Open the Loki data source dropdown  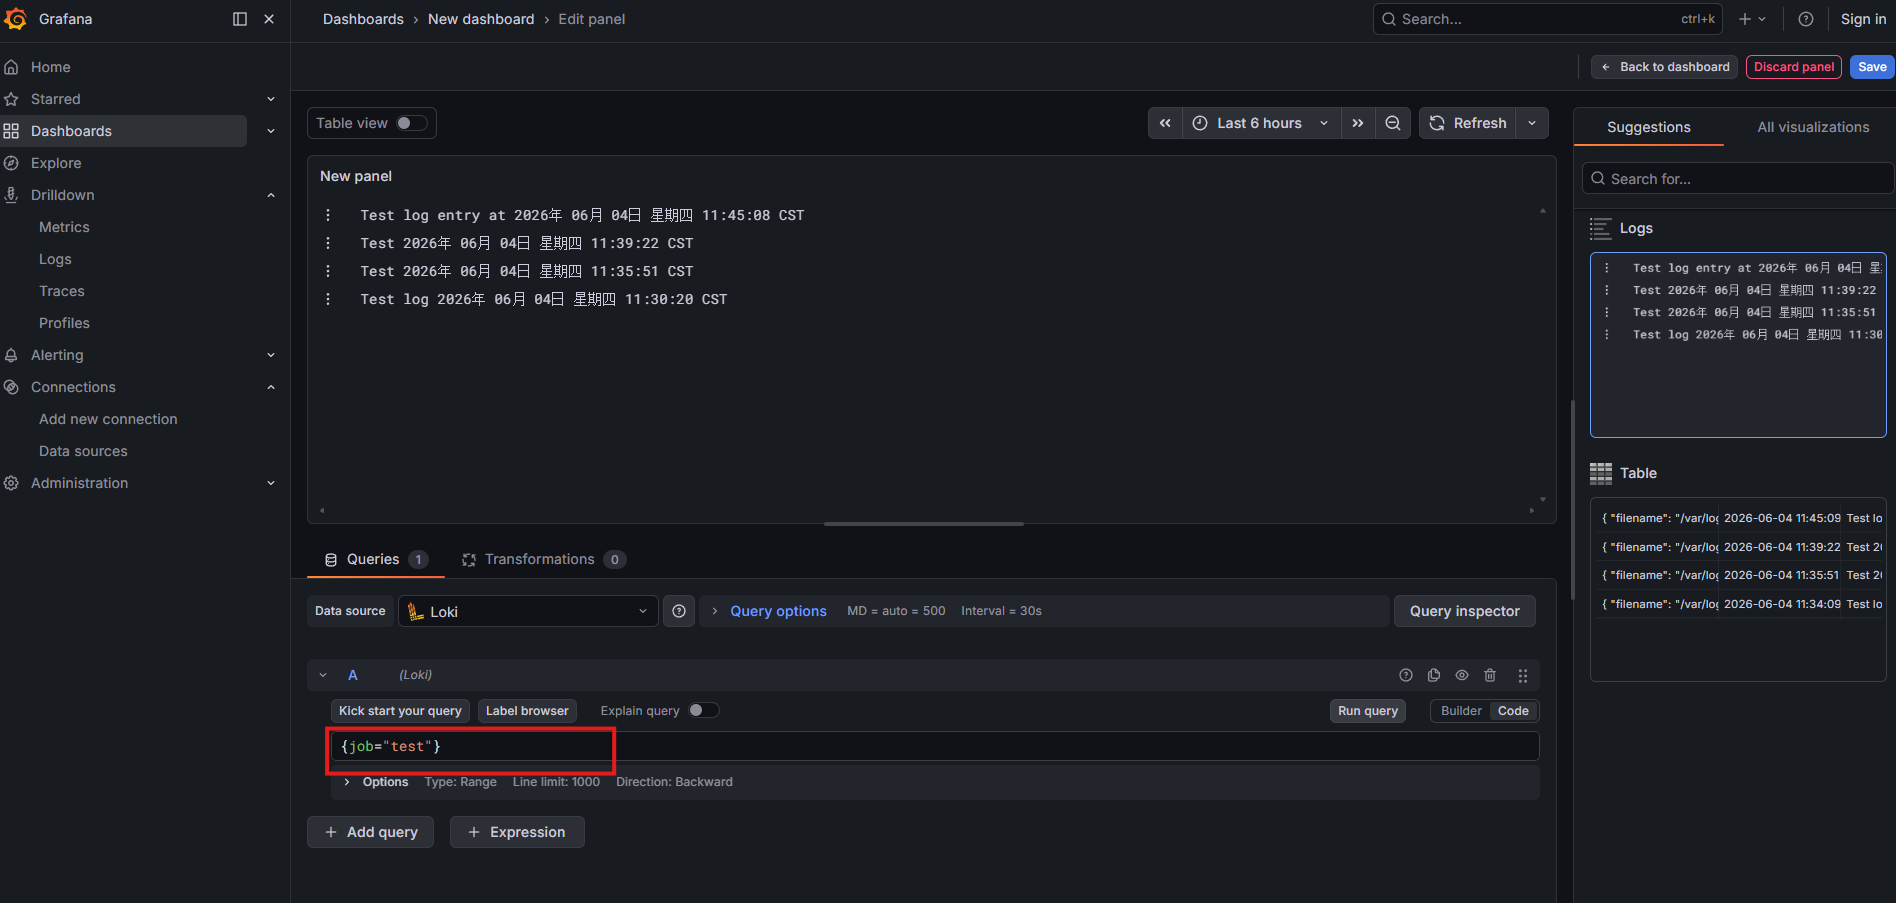point(528,611)
